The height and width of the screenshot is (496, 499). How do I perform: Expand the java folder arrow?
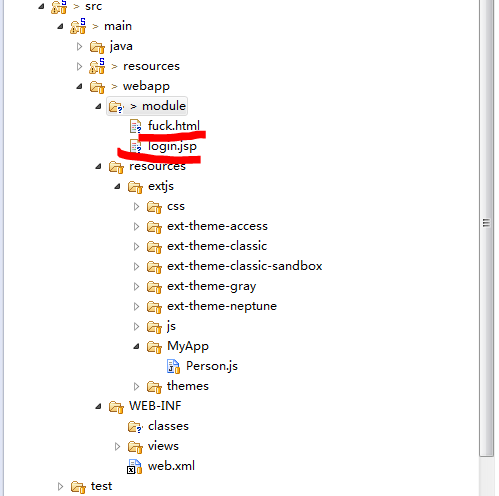point(79,46)
